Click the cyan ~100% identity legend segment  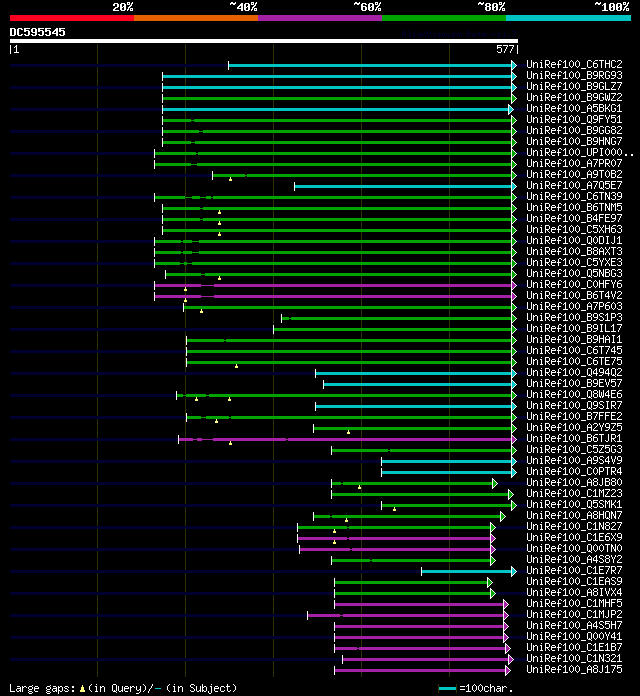click(x=569, y=18)
